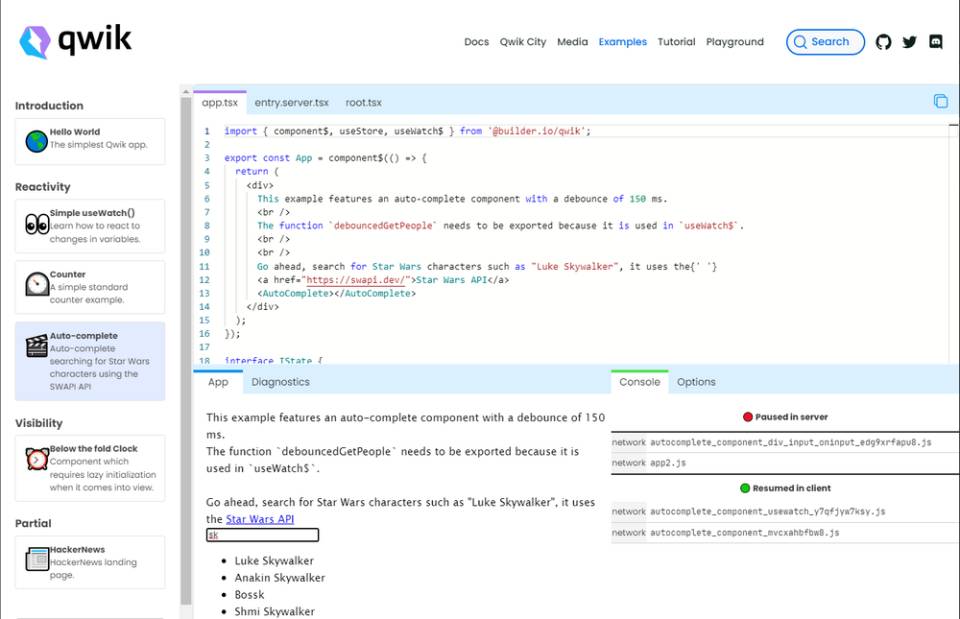Click the Paused in server label
Viewport: 960px width, 619px height.
pyautogui.click(x=791, y=417)
